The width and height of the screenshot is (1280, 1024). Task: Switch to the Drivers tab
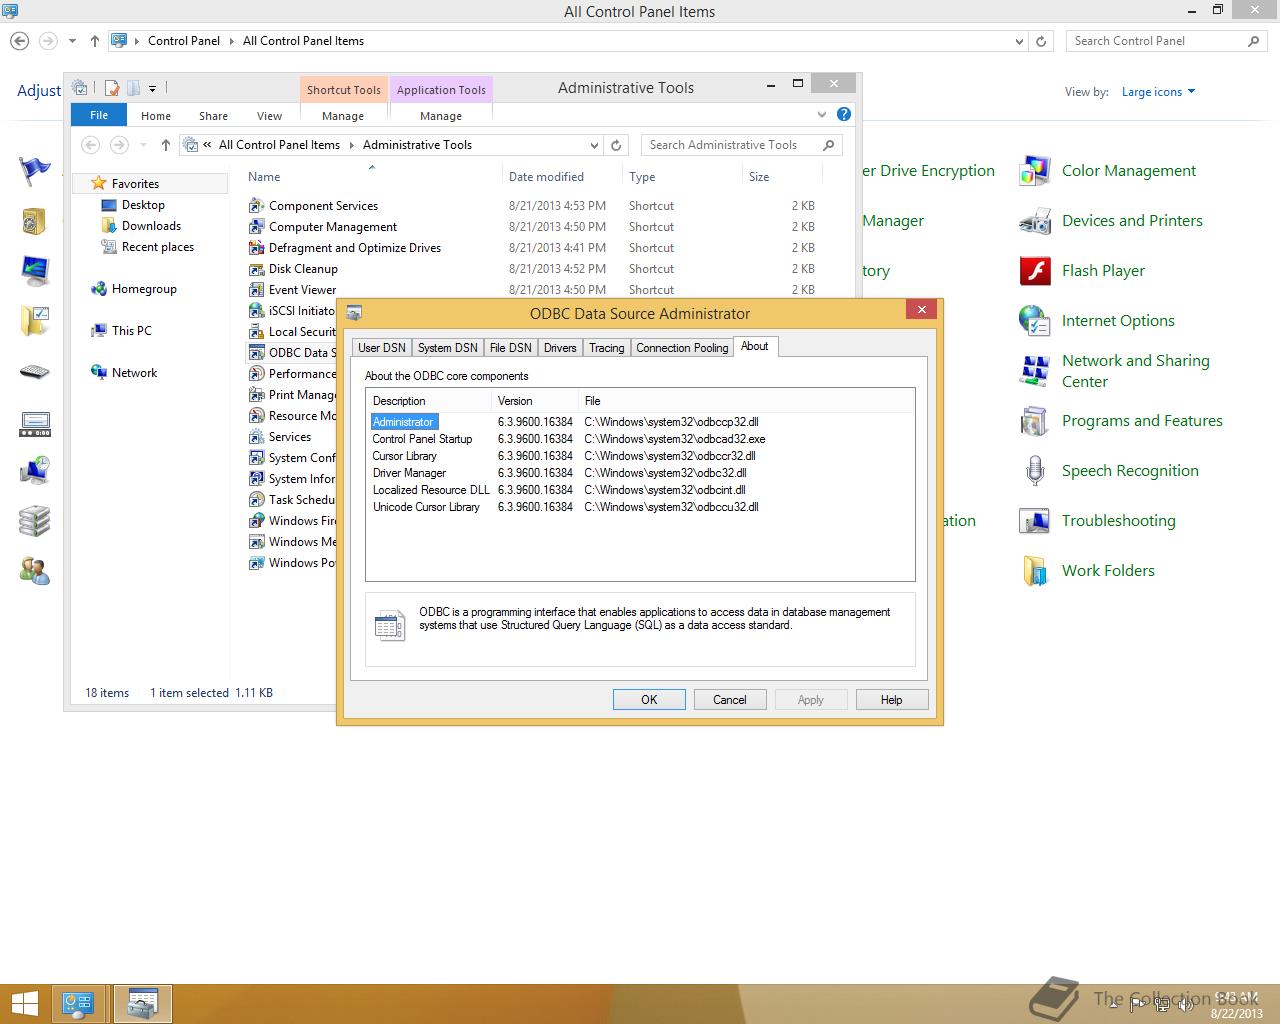tap(560, 348)
